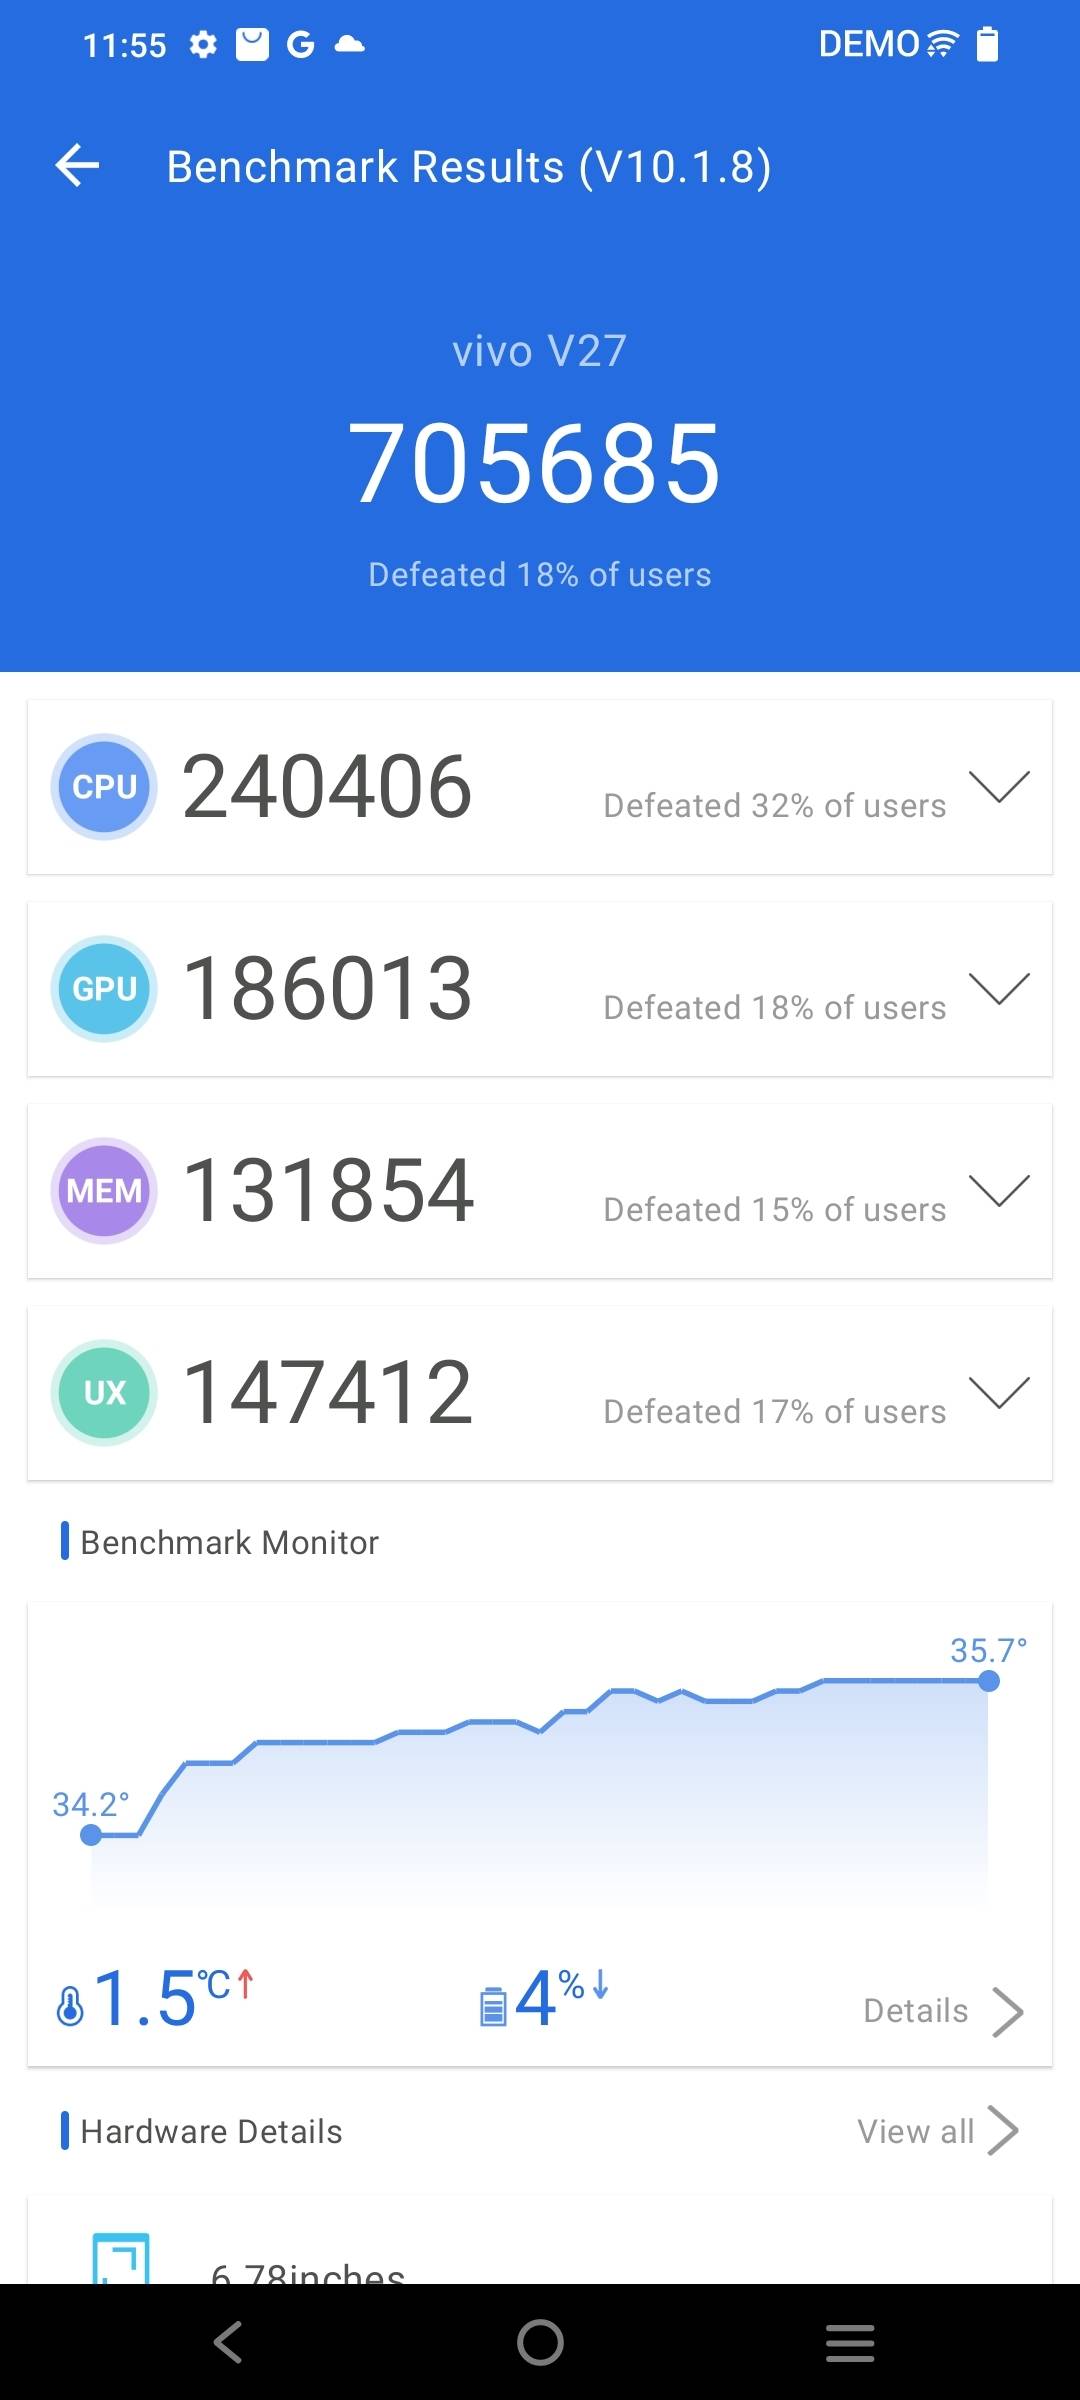Tap the MEM score 131854
Image resolution: width=1080 pixels, height=2400 pixels.
coord(328,1191)
